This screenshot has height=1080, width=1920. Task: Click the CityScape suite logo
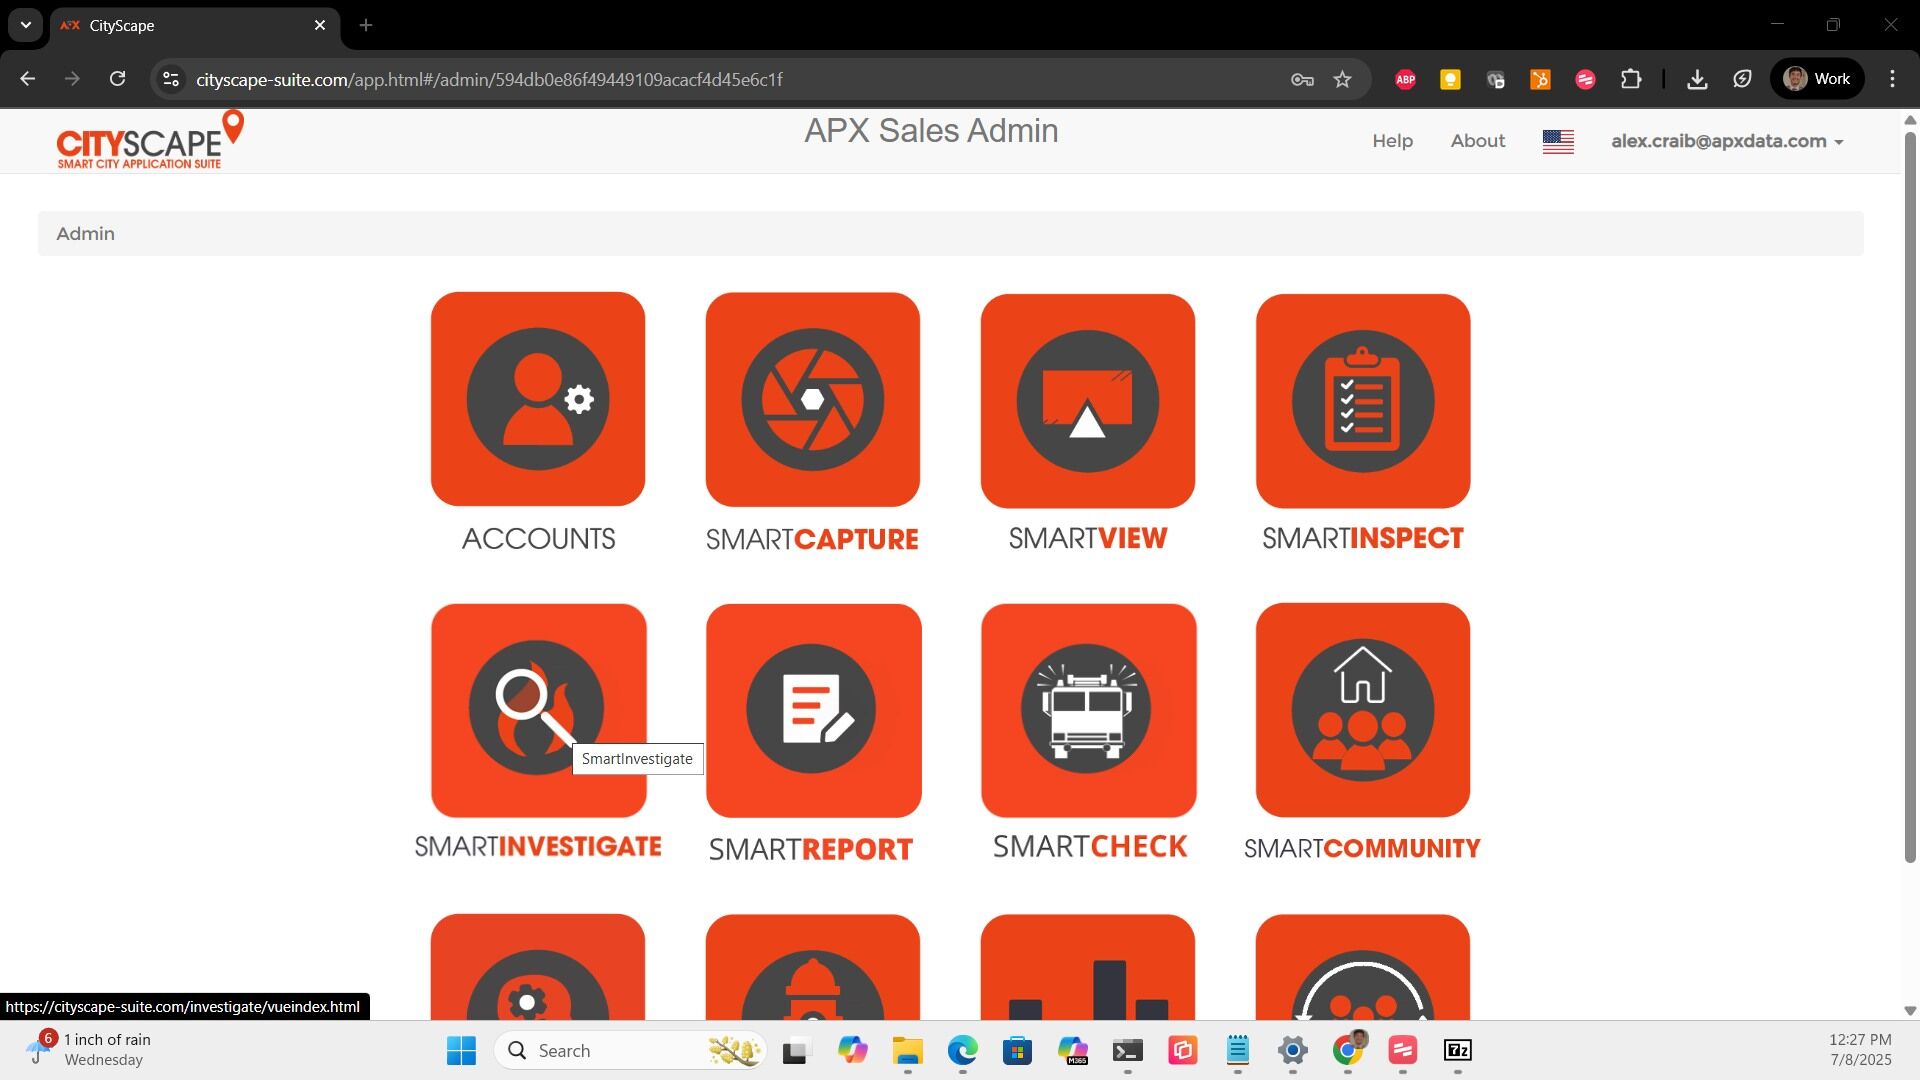pos(148,140)
